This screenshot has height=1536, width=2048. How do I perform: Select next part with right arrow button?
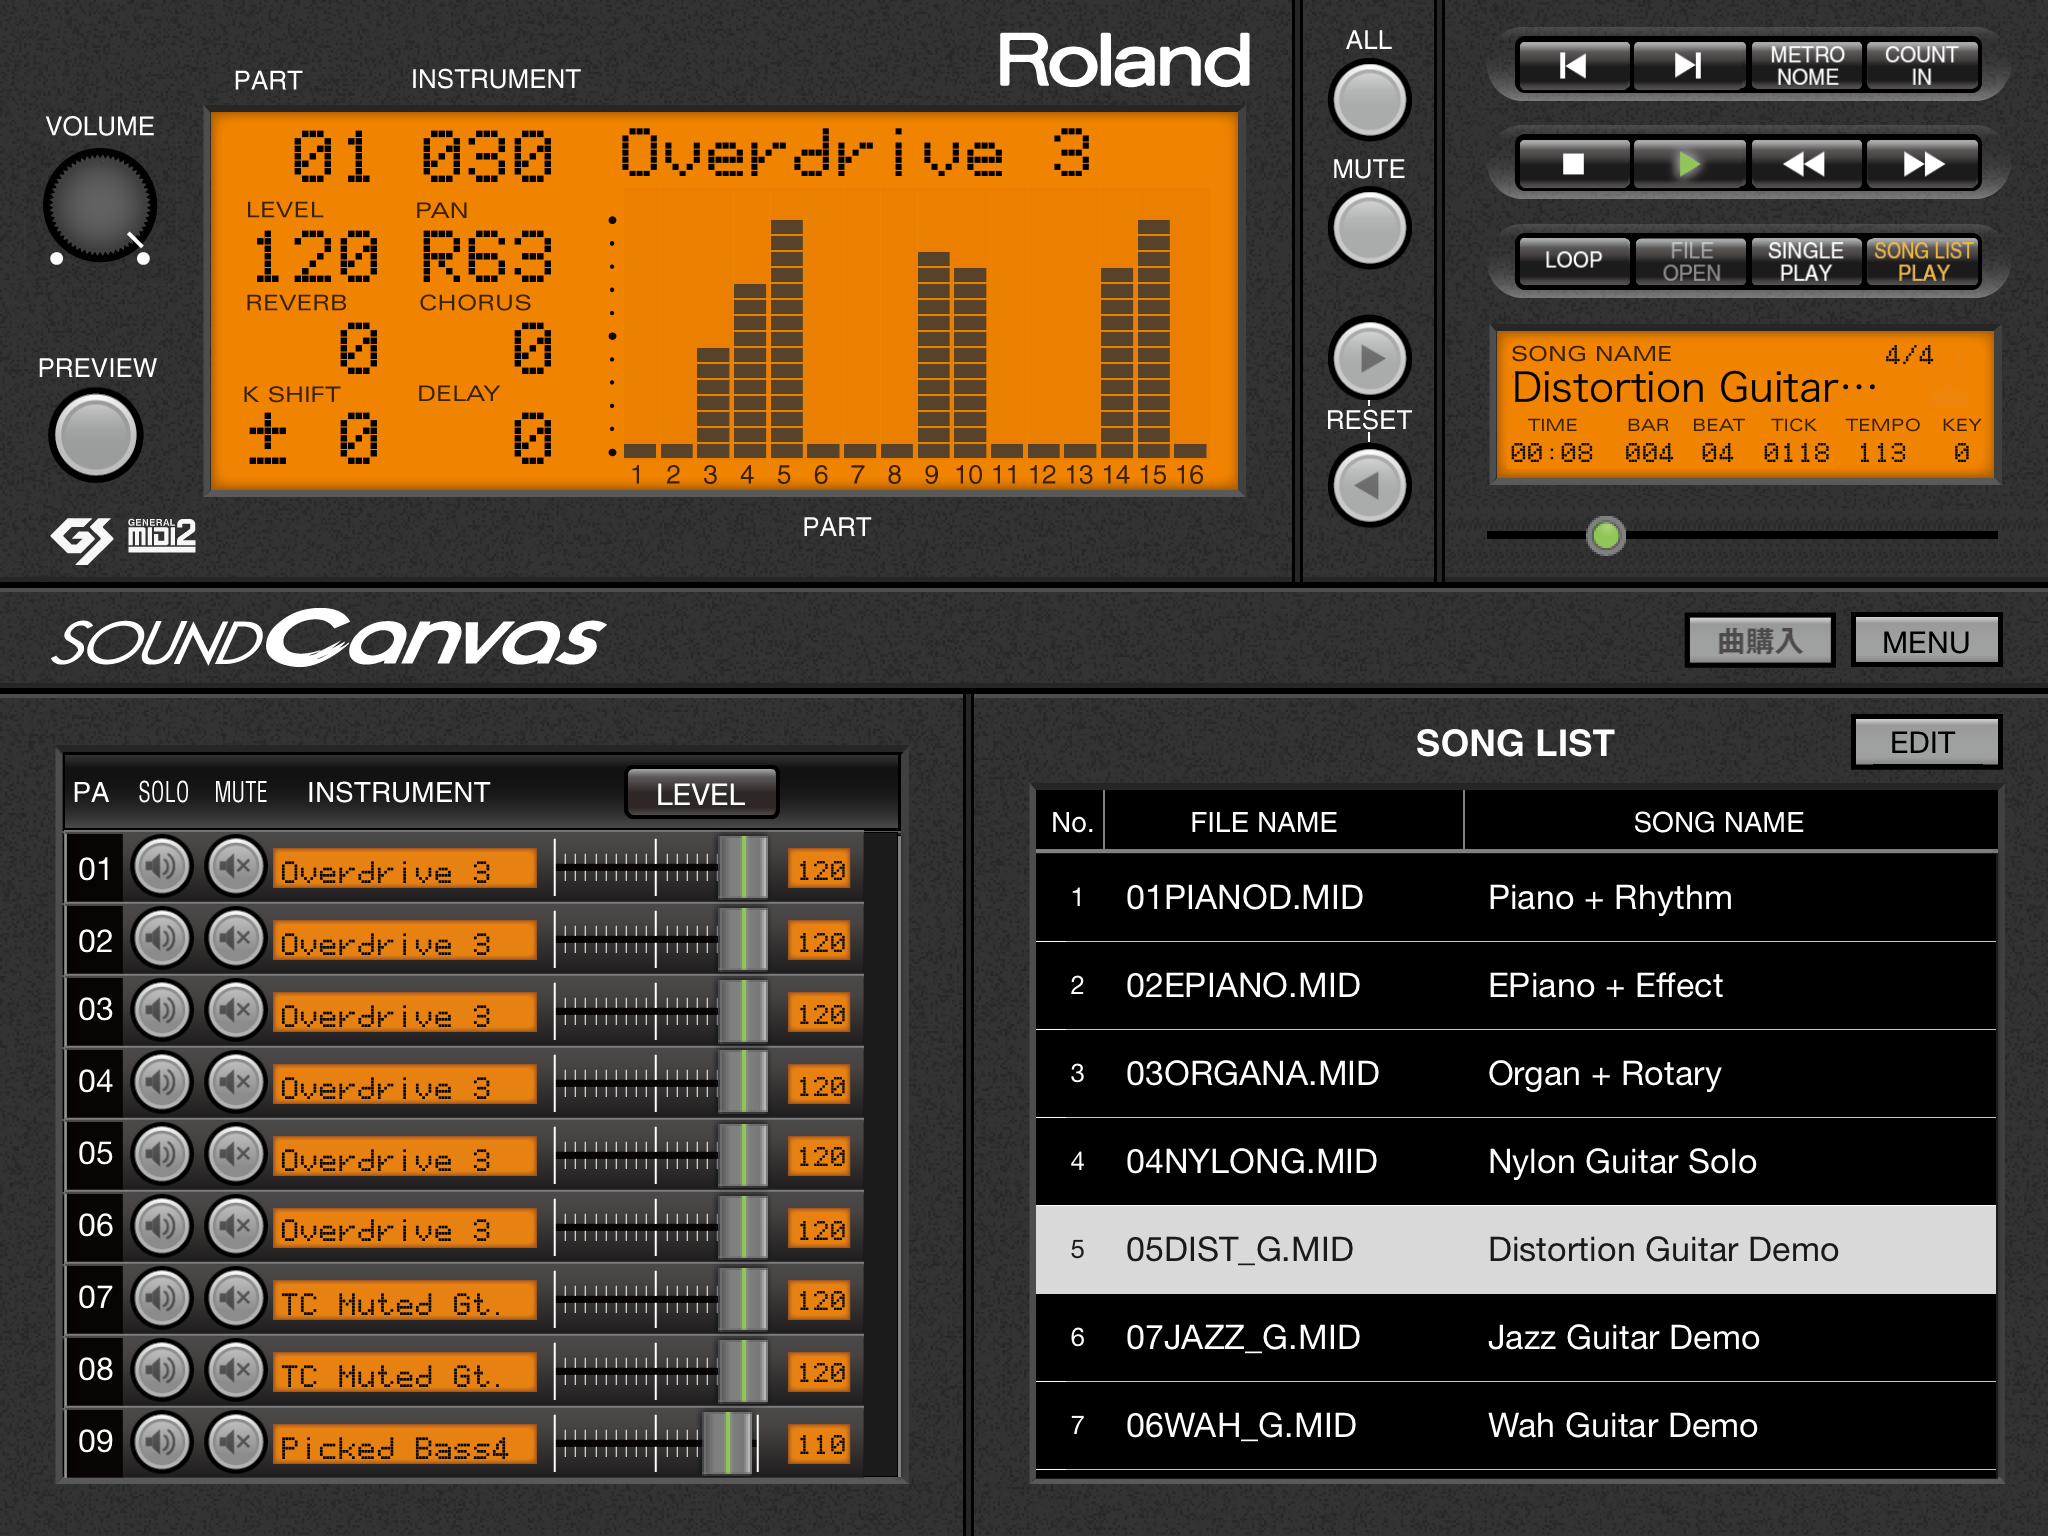(1370, 358)
